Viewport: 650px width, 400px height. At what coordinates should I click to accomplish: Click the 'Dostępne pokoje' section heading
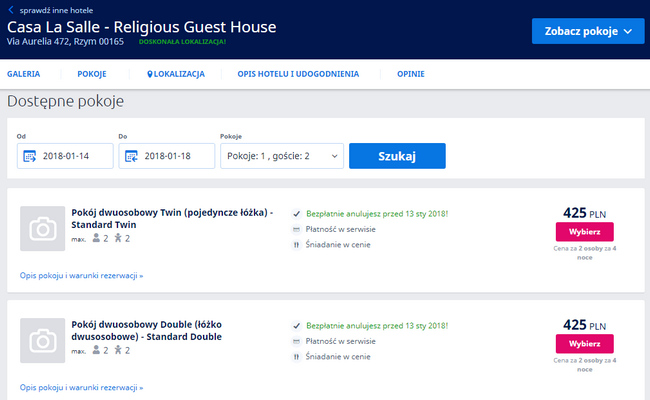point(65,102)
